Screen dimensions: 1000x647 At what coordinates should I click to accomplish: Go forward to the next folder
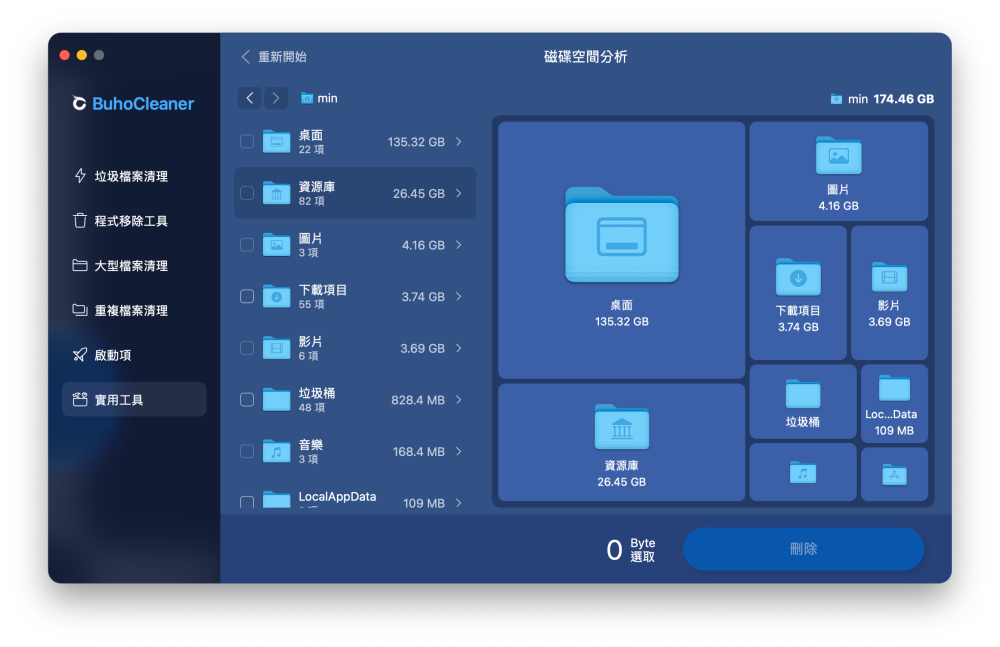[276, 98]
